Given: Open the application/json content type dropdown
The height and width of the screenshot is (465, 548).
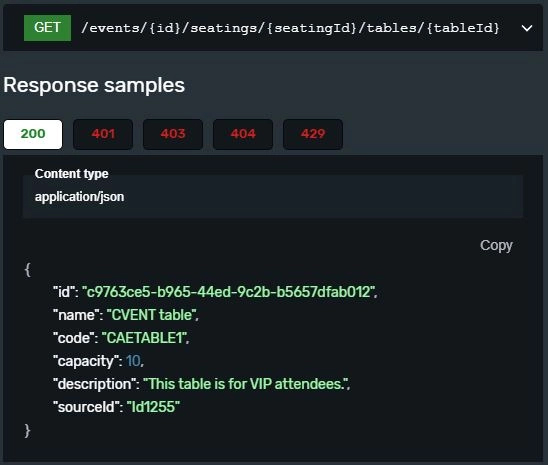Looking at the screenshot, I should point(273,197).
